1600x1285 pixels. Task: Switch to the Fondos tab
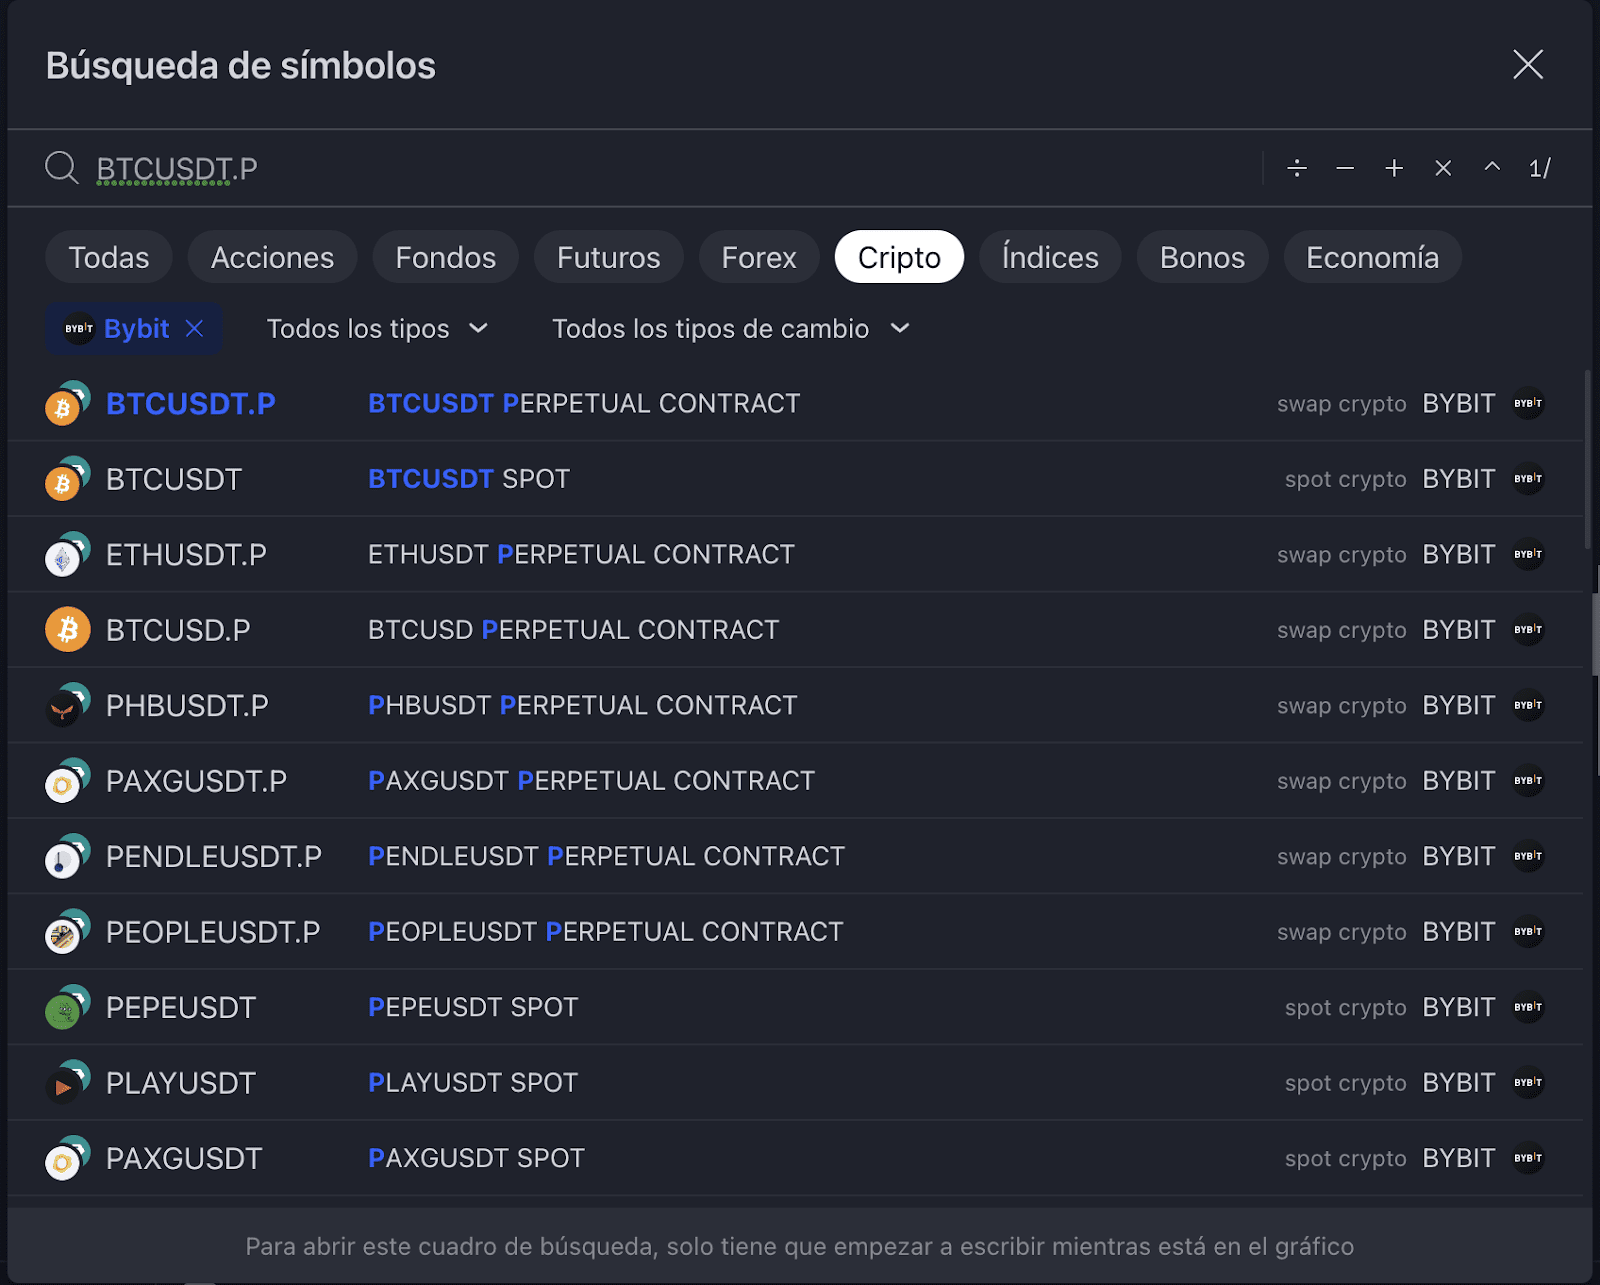coord(445,257)
